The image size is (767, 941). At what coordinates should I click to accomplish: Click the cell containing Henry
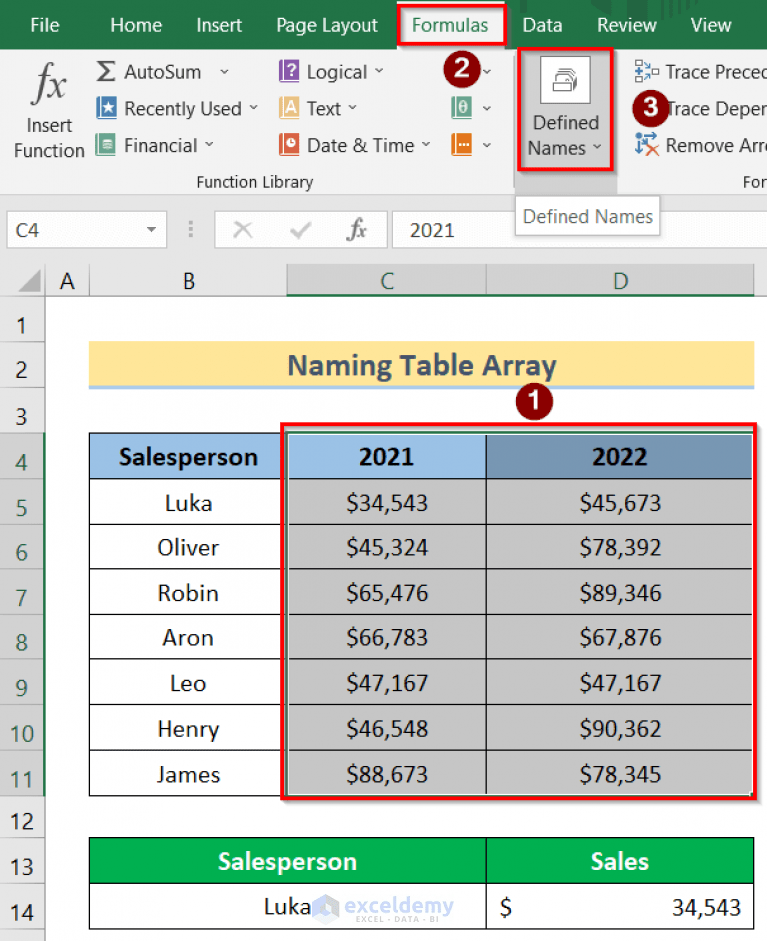coord(188,728)
